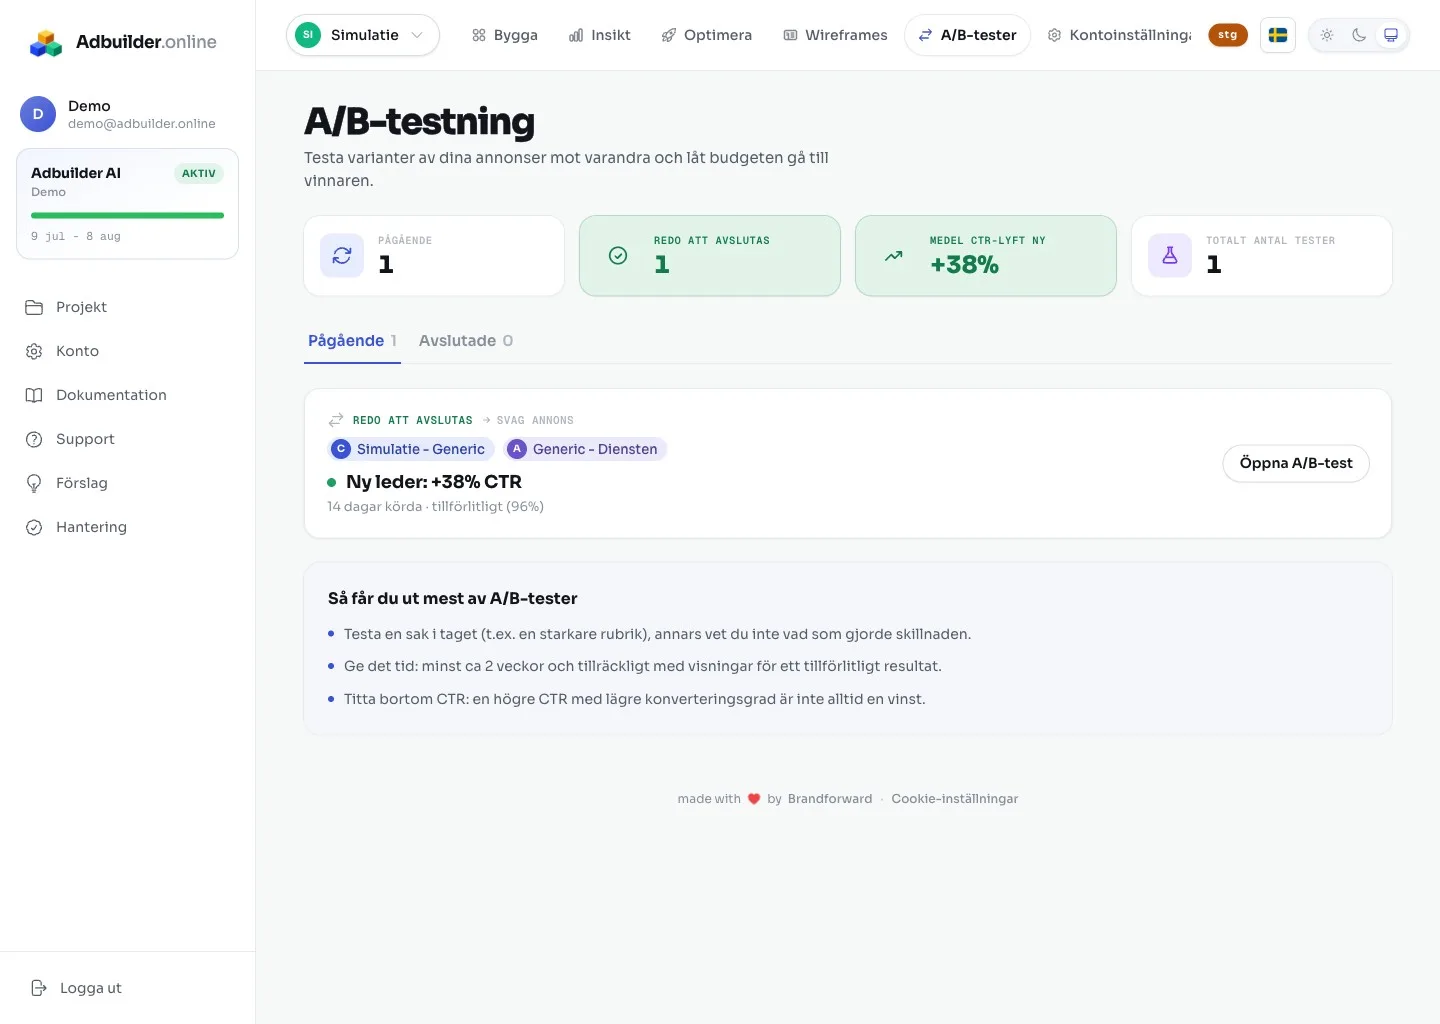Click the Hantering checkmark badge icon
Image resolution: width=1440 pixels, height=1024 pixels.
coord(34,527)
